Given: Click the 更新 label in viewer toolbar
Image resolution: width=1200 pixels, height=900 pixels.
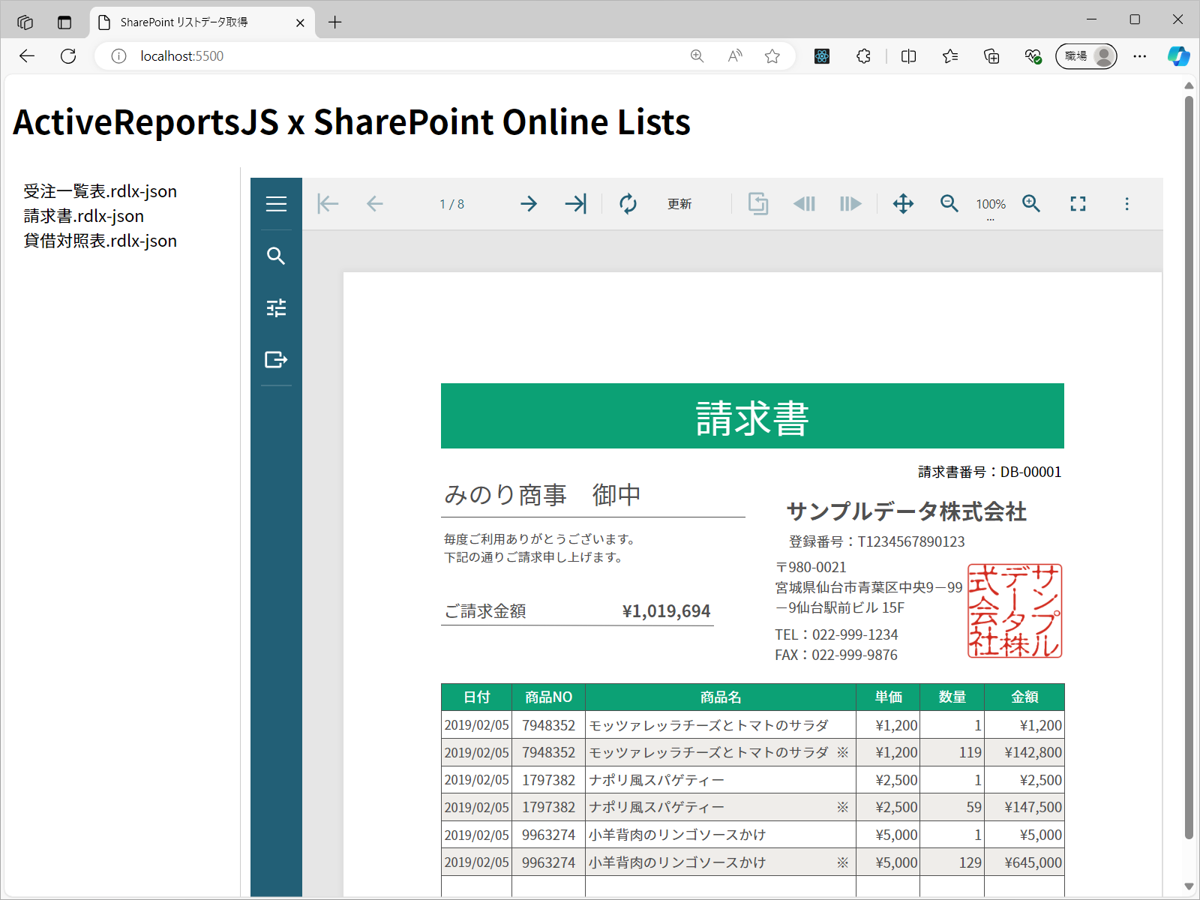Looking at the screenshot, I should (x=680, y=204).
